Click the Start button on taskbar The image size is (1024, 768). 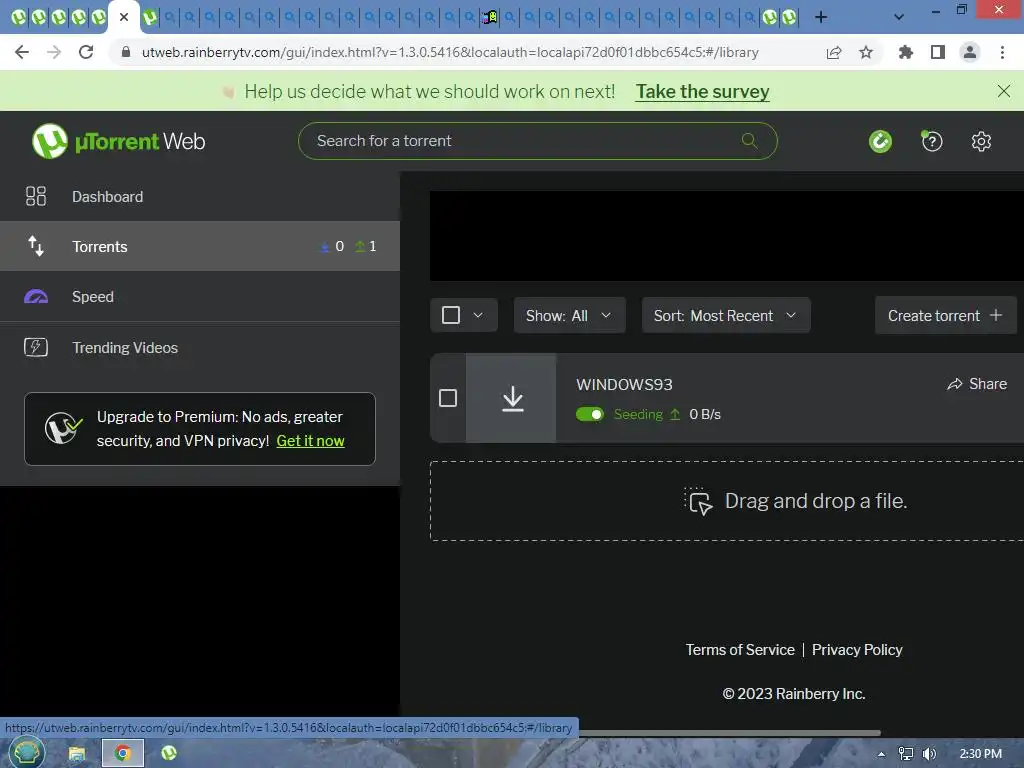pyautogui.click(x=27, y=754)
